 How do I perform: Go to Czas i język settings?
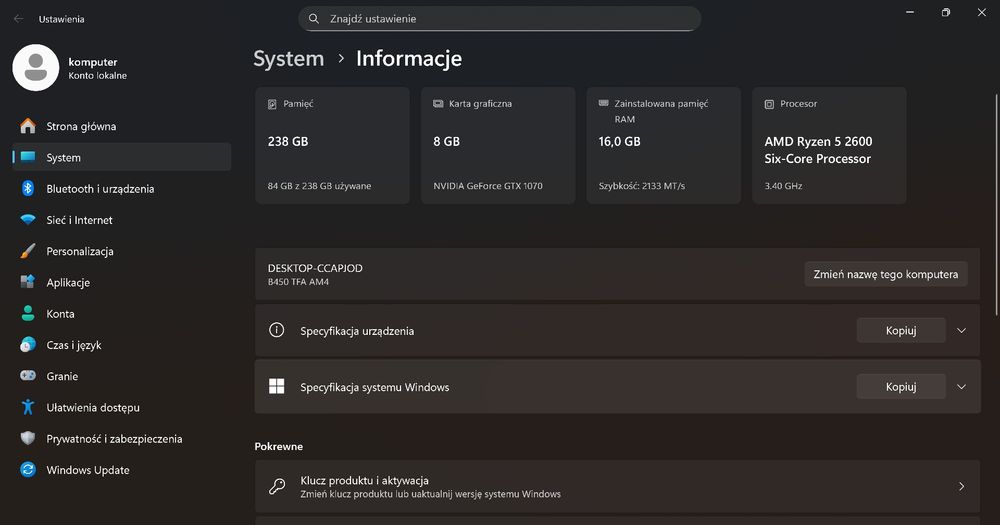(x=73, y=345)
